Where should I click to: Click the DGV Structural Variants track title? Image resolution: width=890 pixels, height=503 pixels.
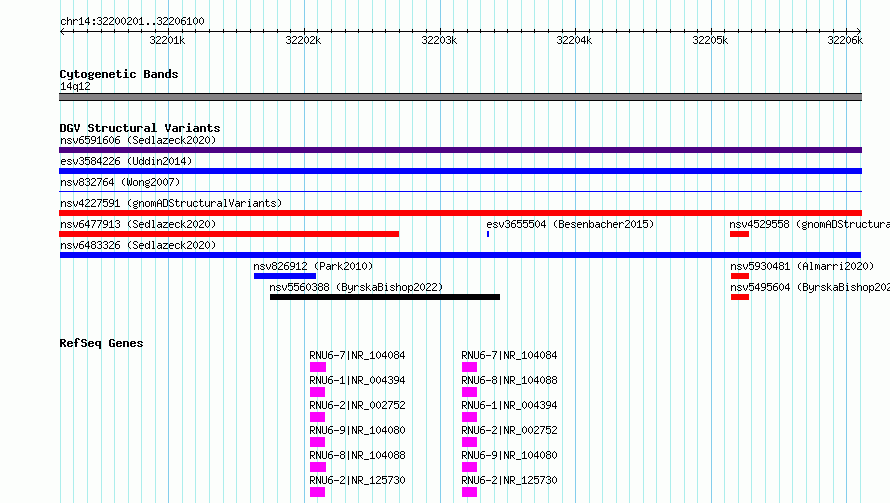140,128
